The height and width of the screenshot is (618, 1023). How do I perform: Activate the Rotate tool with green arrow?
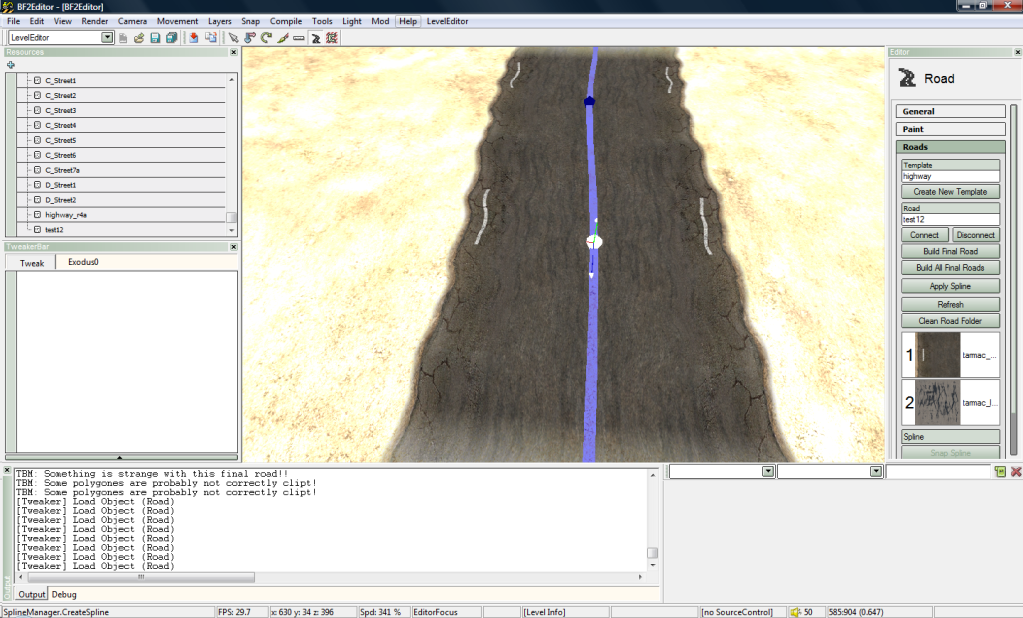coord(266,38)
